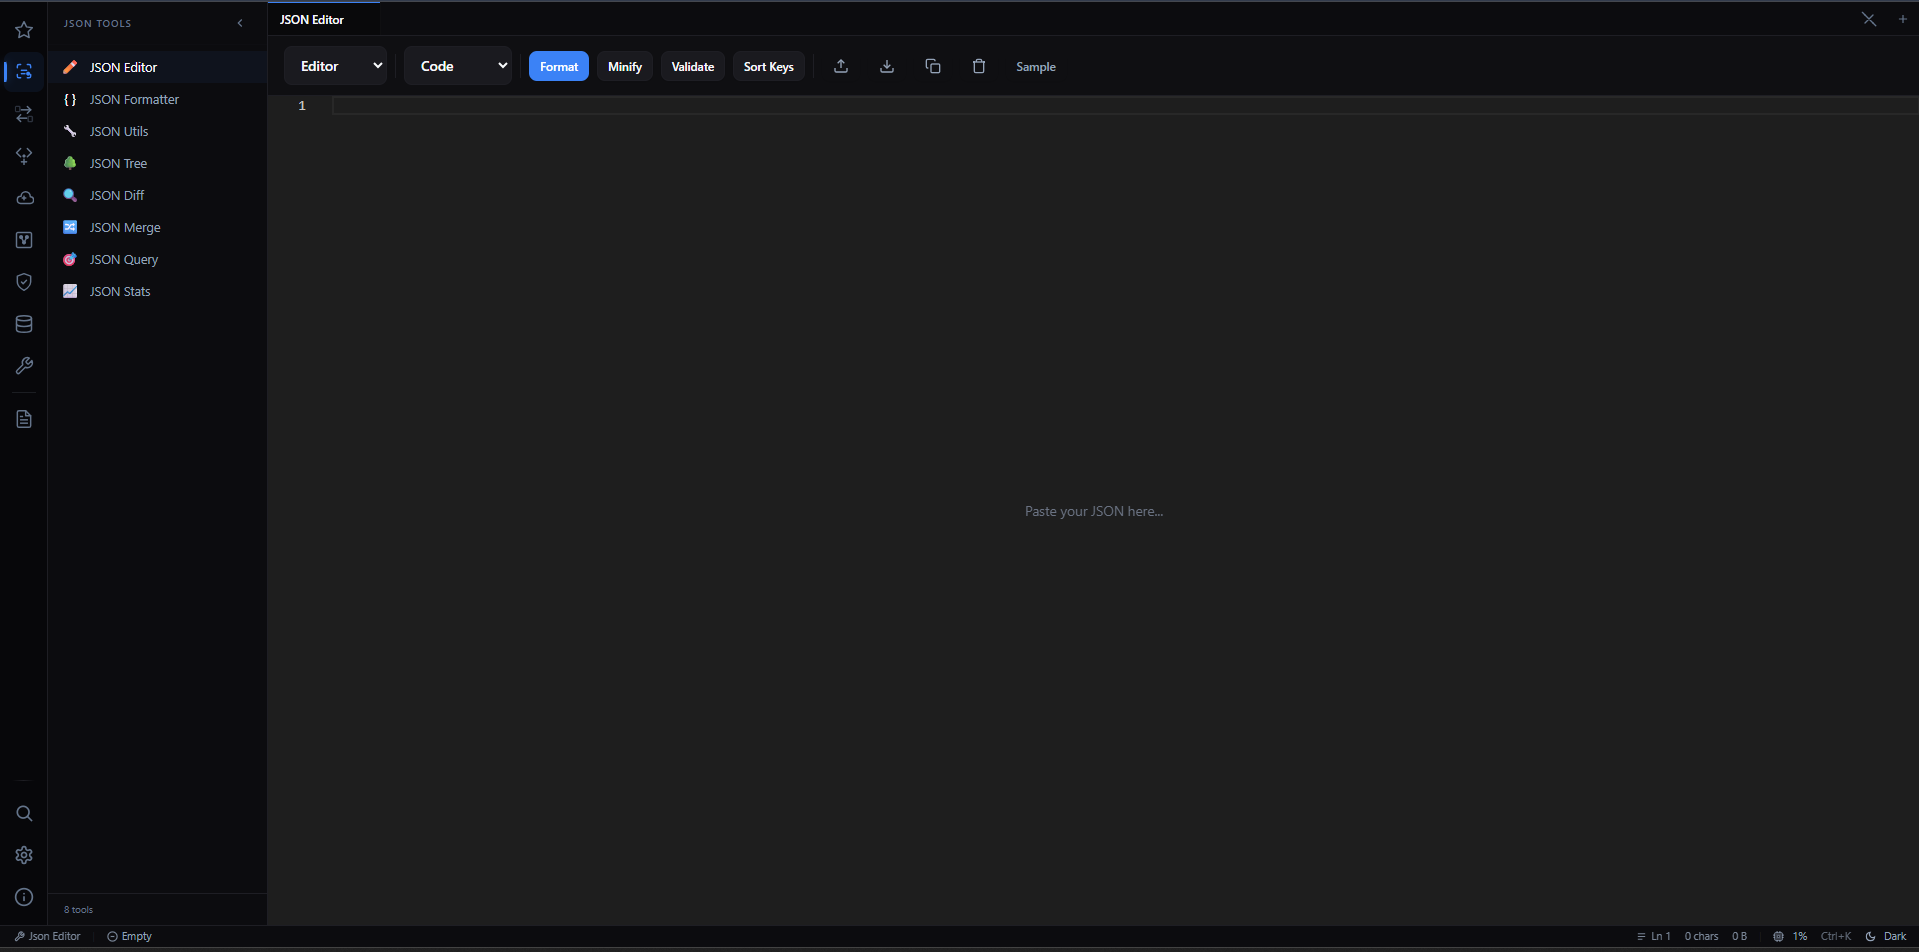The width and height of the screenshot is (1919, 952).
Task: Switch to the JSON Editor tab
Action: (x=323, y=19)
